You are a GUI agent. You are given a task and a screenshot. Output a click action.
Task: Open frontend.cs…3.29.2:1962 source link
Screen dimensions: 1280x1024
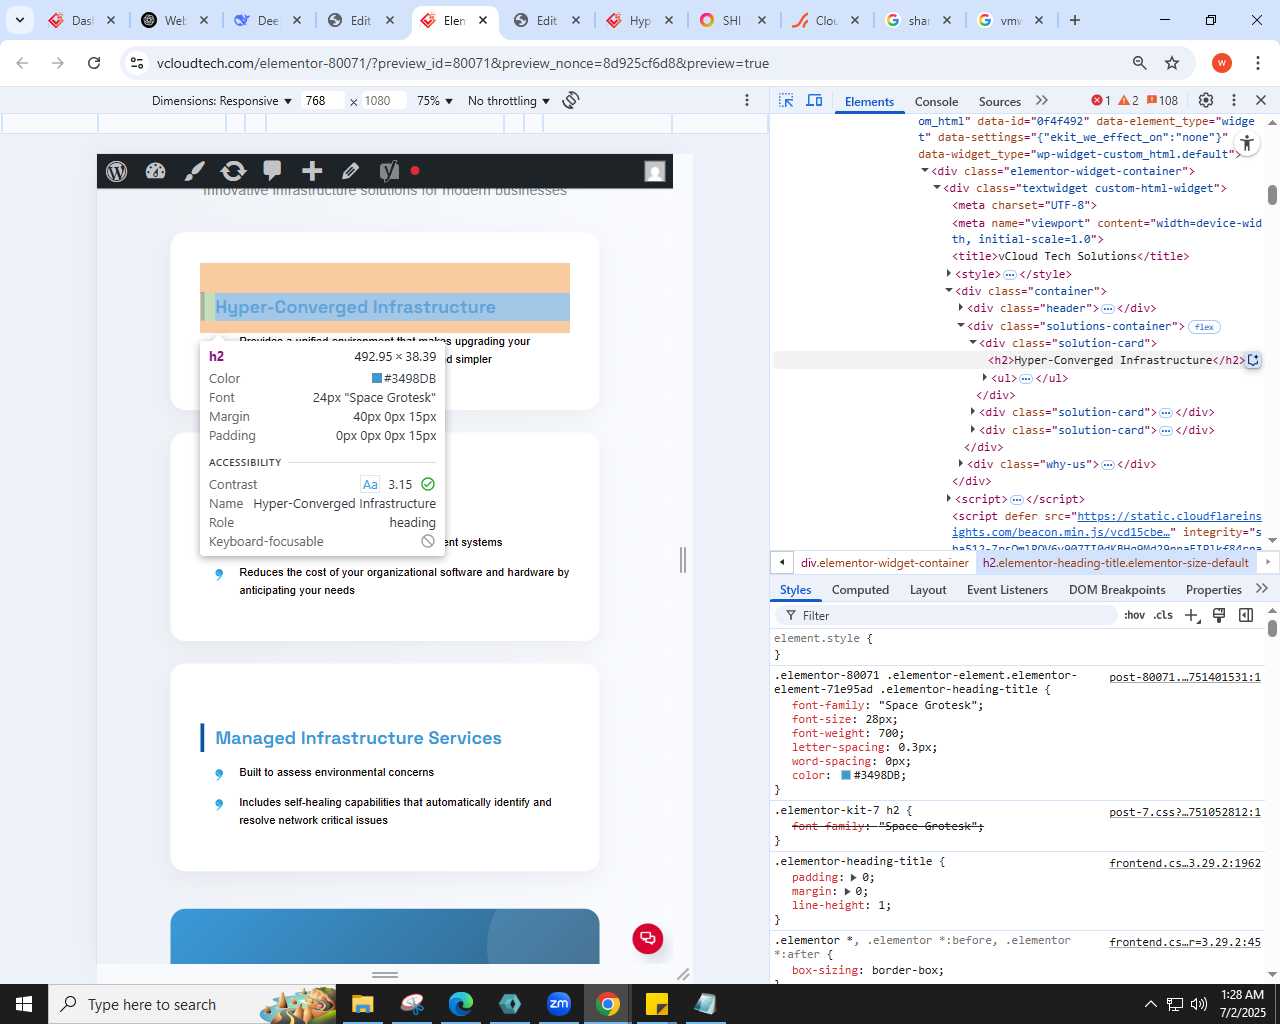point(1184,863)
